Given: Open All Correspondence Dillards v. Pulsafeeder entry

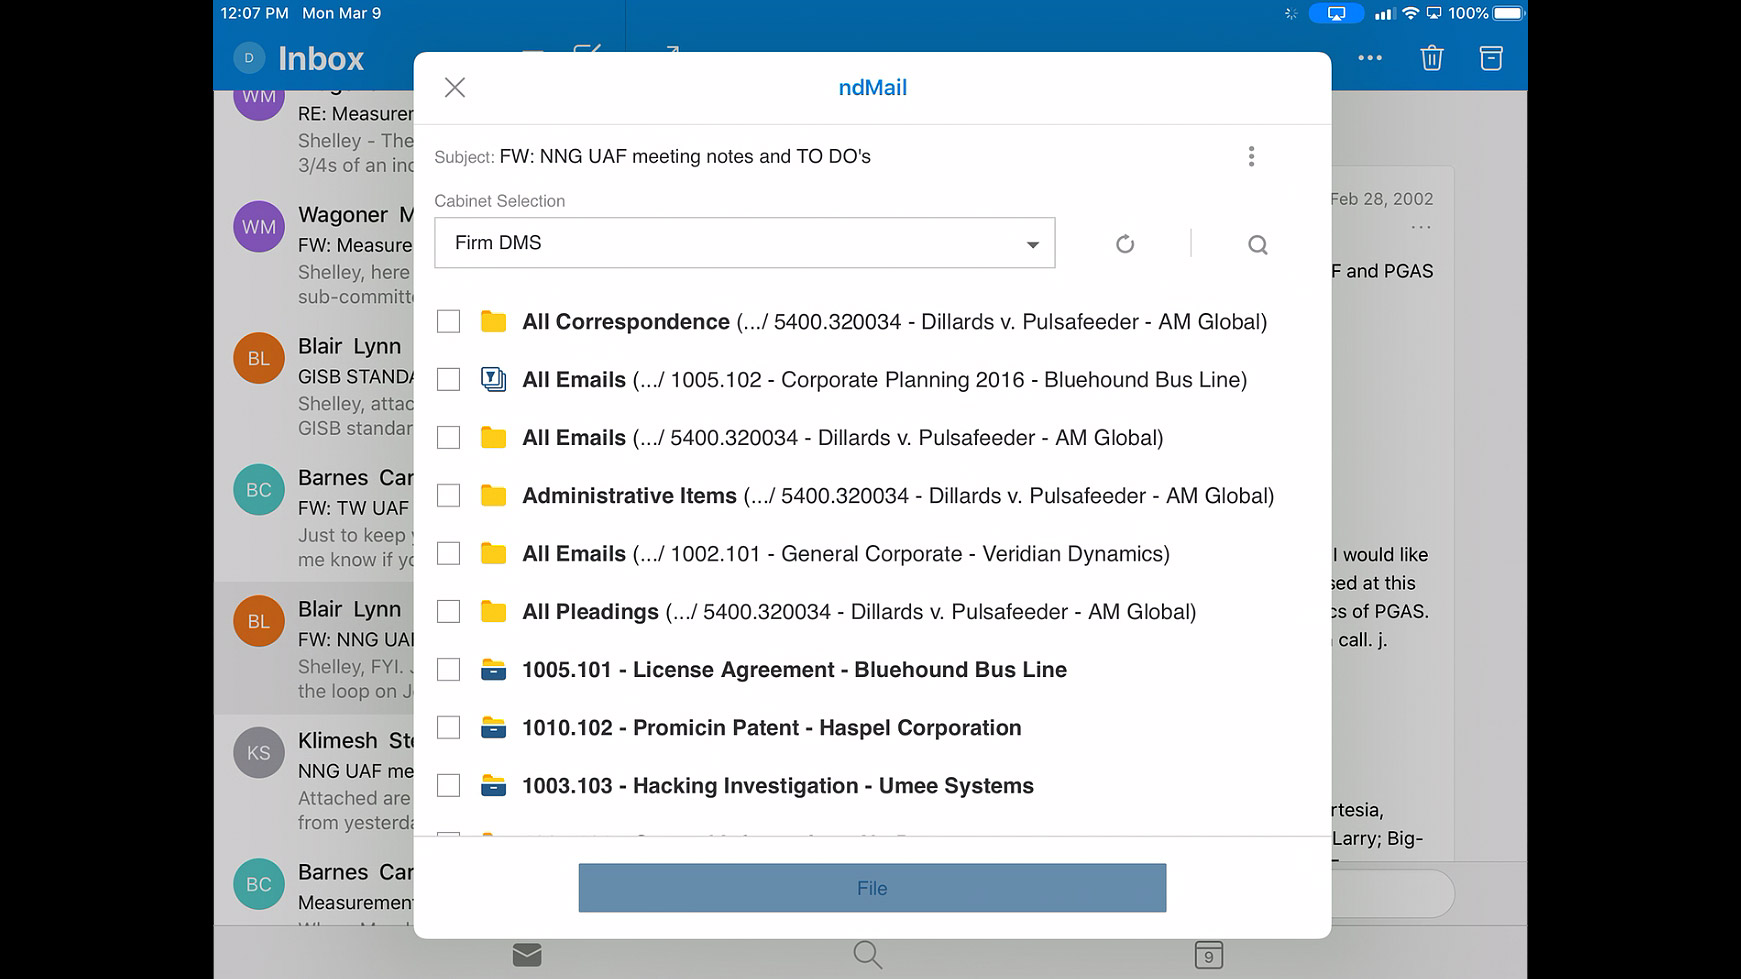Looking at the screenshot, I should (895, 322).
